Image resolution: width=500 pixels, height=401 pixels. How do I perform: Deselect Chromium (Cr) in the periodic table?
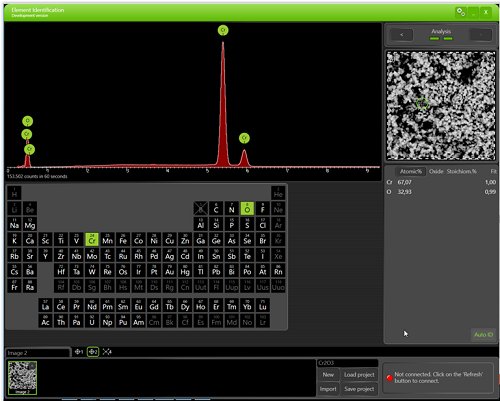click(92, 239)
